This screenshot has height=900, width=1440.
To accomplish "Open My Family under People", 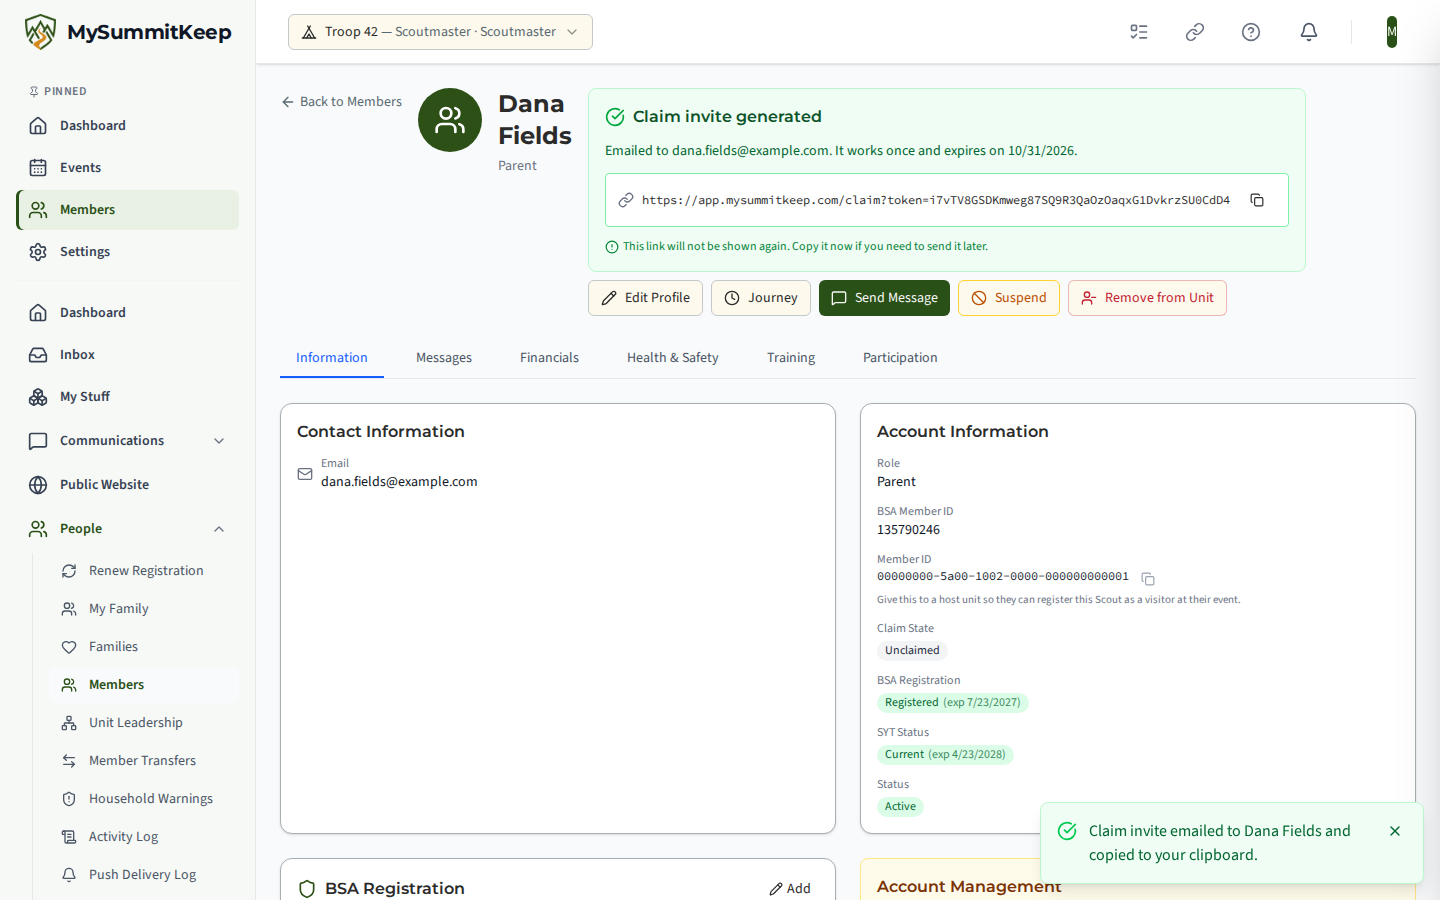I will tap(144, 609).
